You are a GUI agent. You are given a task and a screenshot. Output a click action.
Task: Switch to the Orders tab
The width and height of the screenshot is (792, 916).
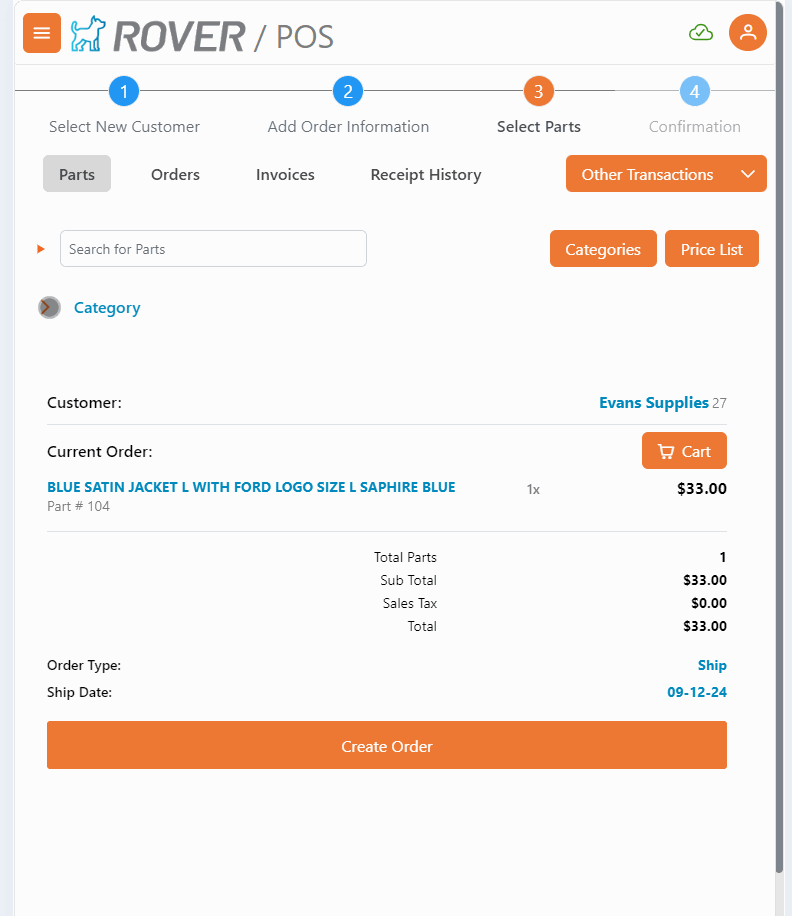point(175,174)
